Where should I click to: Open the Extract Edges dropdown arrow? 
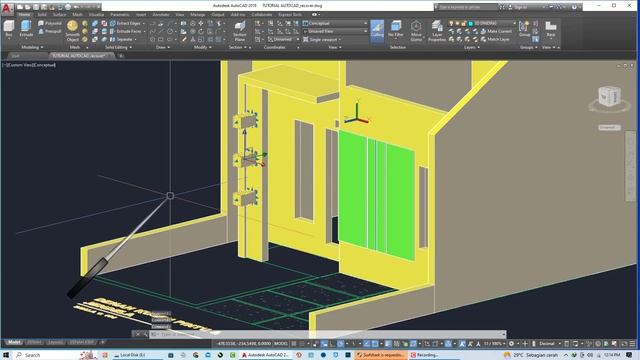click(144, 24)
